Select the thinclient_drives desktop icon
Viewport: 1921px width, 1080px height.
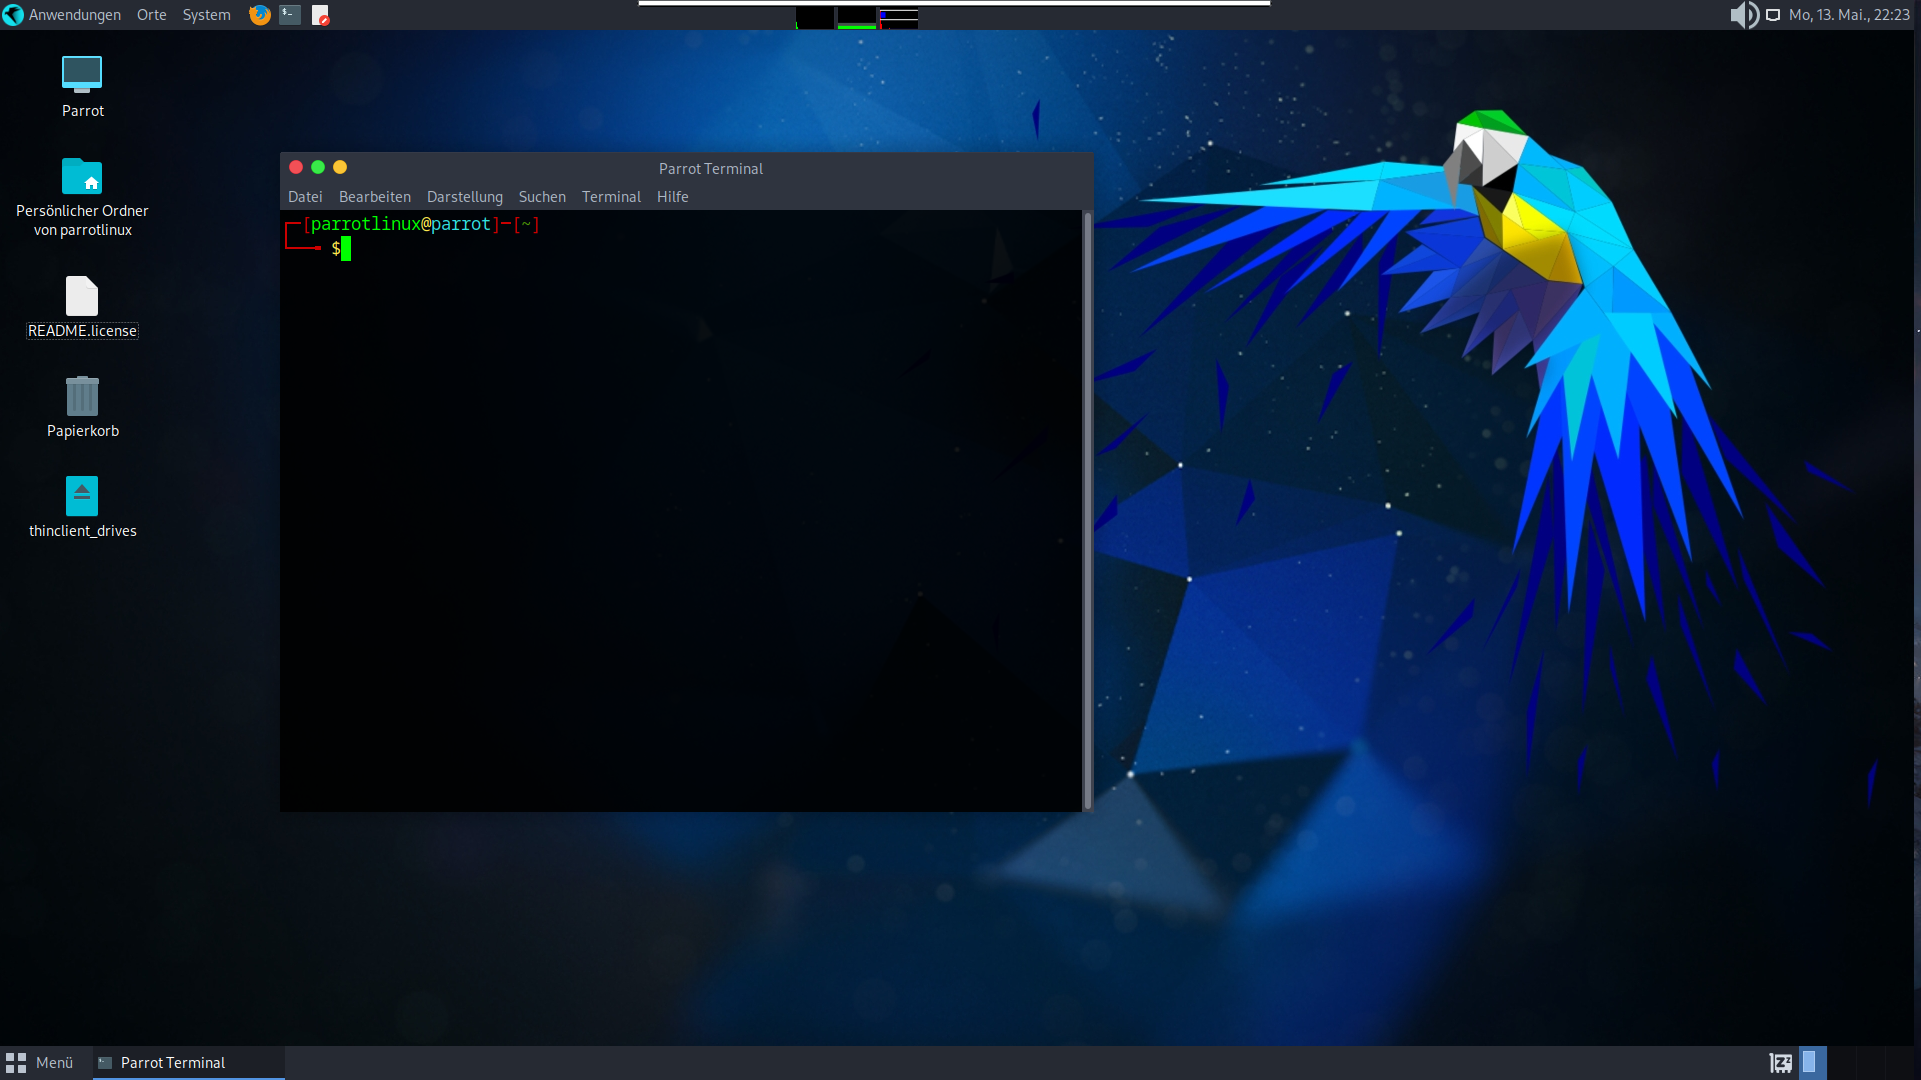click(82, 507)
